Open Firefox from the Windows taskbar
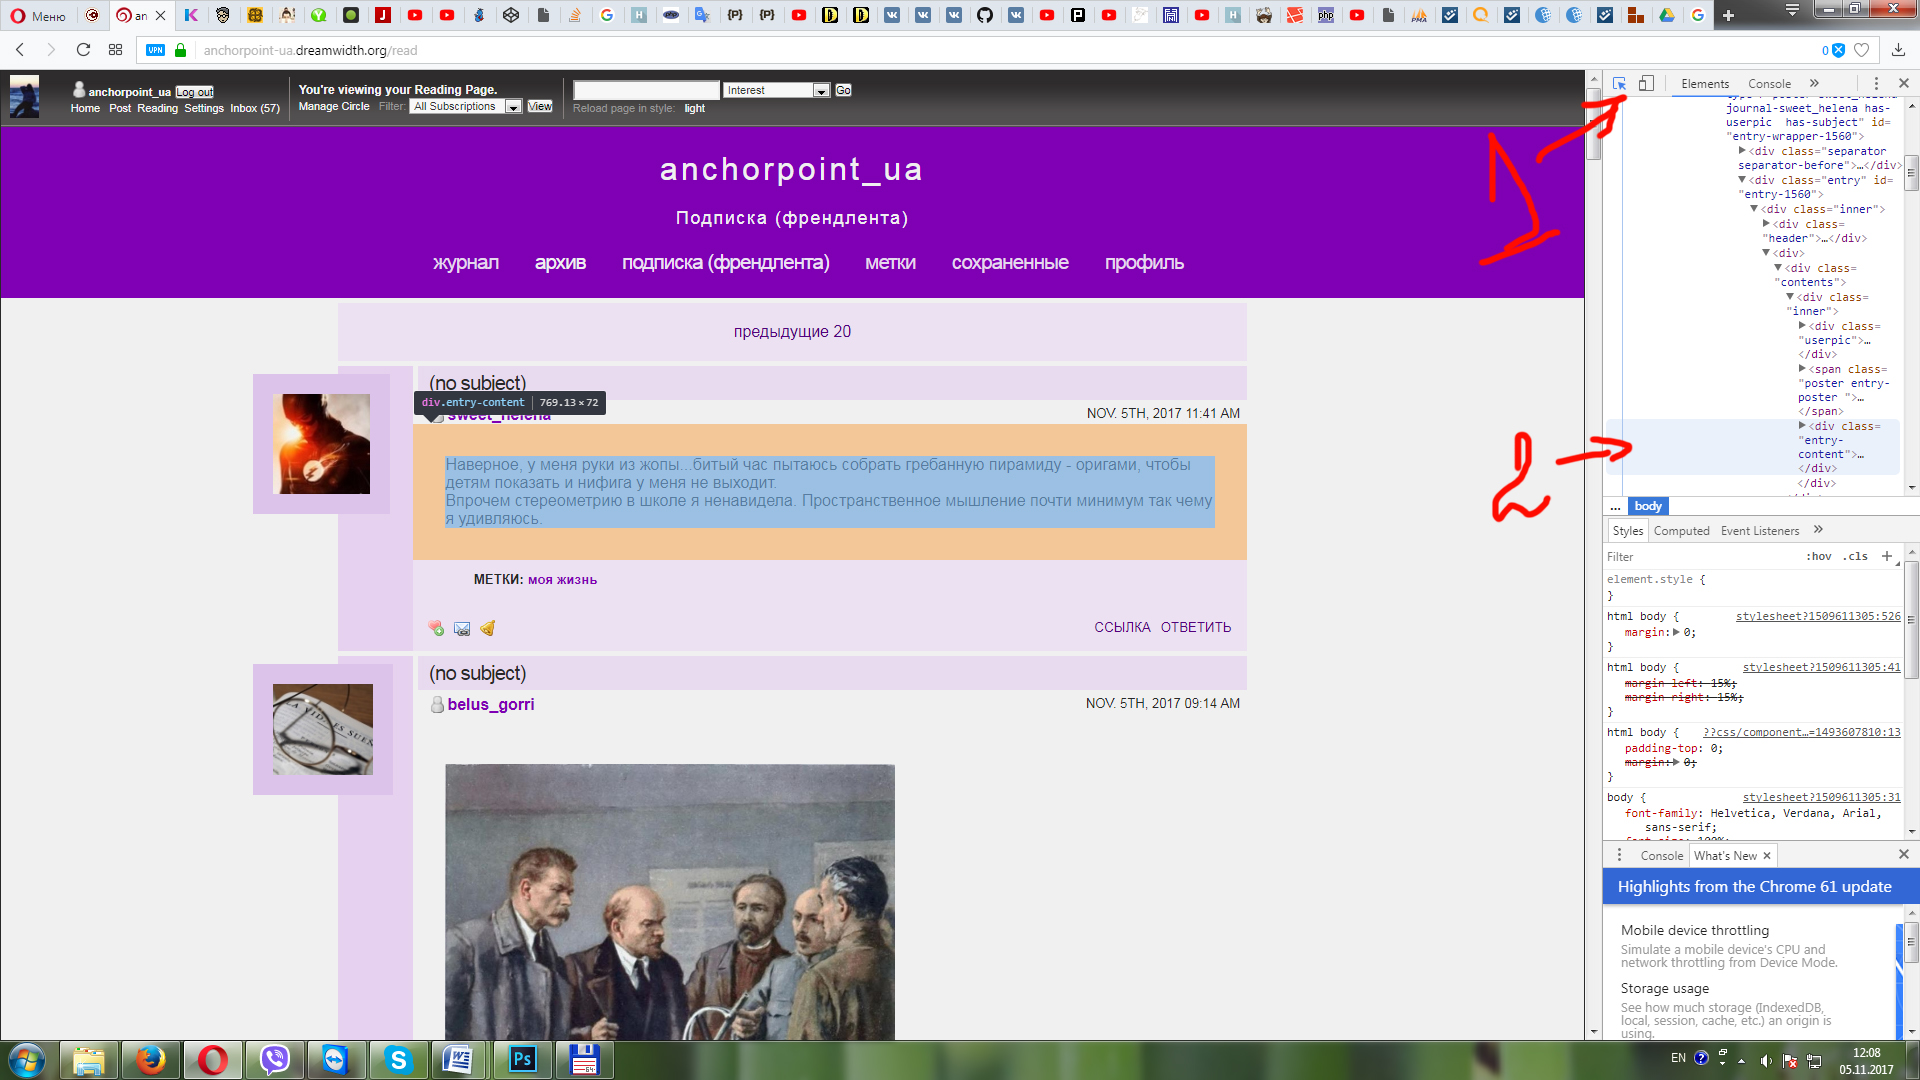Viewport: 1920px width, 1080px height. [x=151, y=1060]
